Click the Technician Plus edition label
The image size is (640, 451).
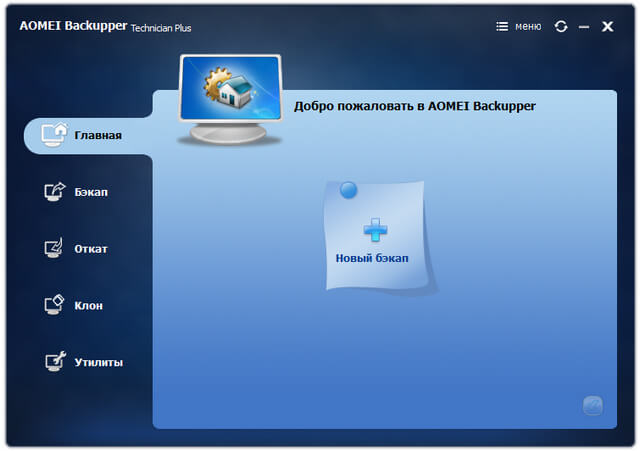161,28
